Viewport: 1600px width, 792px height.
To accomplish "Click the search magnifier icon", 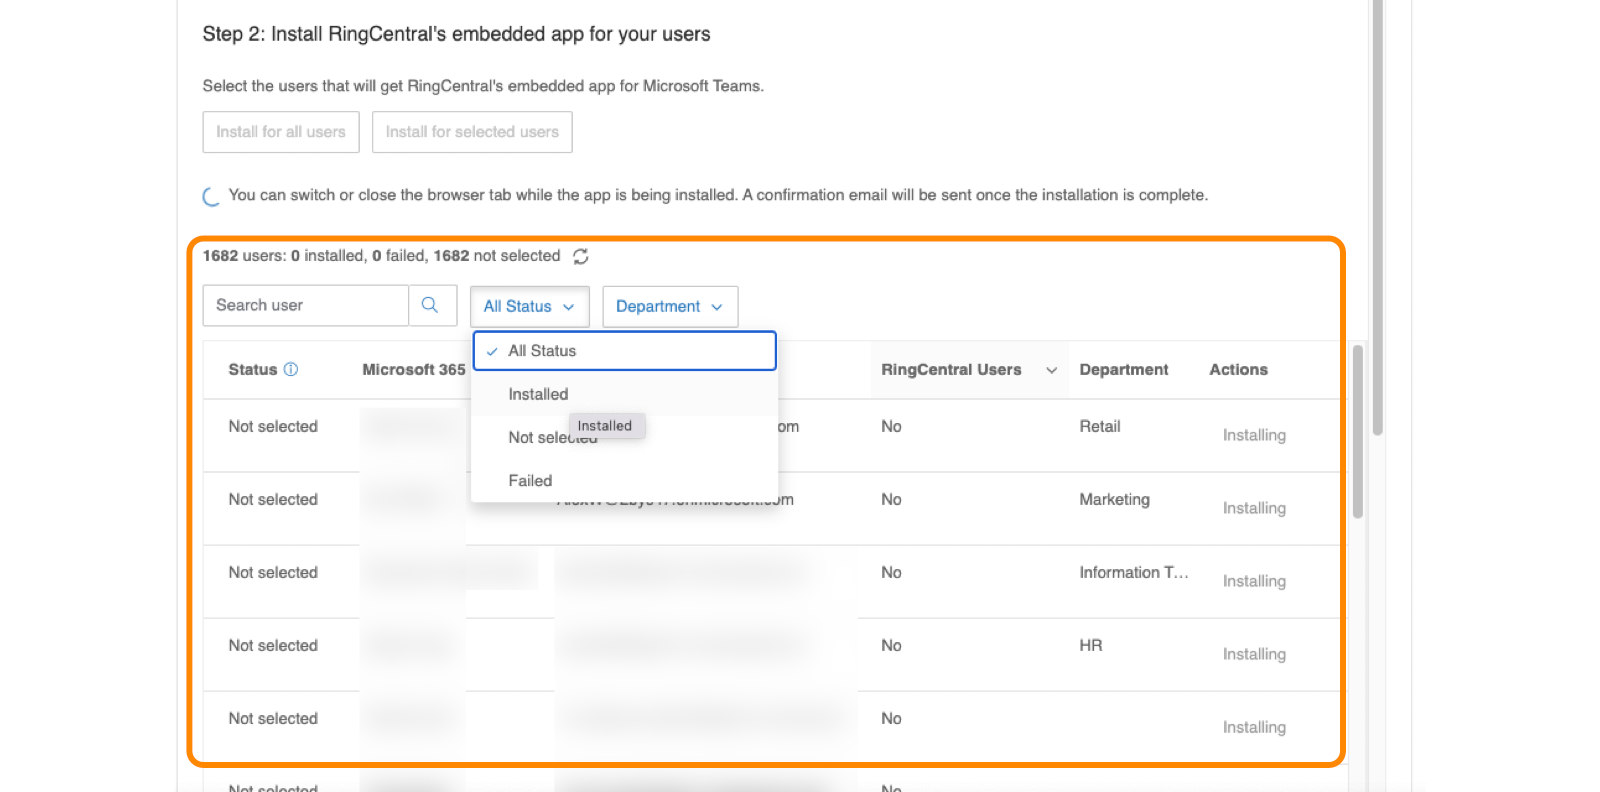I will 430,305.
